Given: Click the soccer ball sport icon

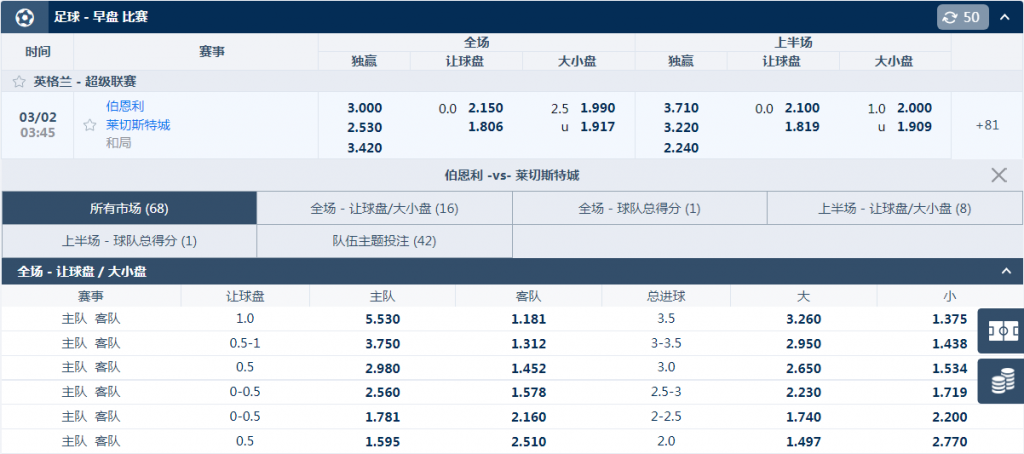Looking at the screenshot, I should click(25, 17).
